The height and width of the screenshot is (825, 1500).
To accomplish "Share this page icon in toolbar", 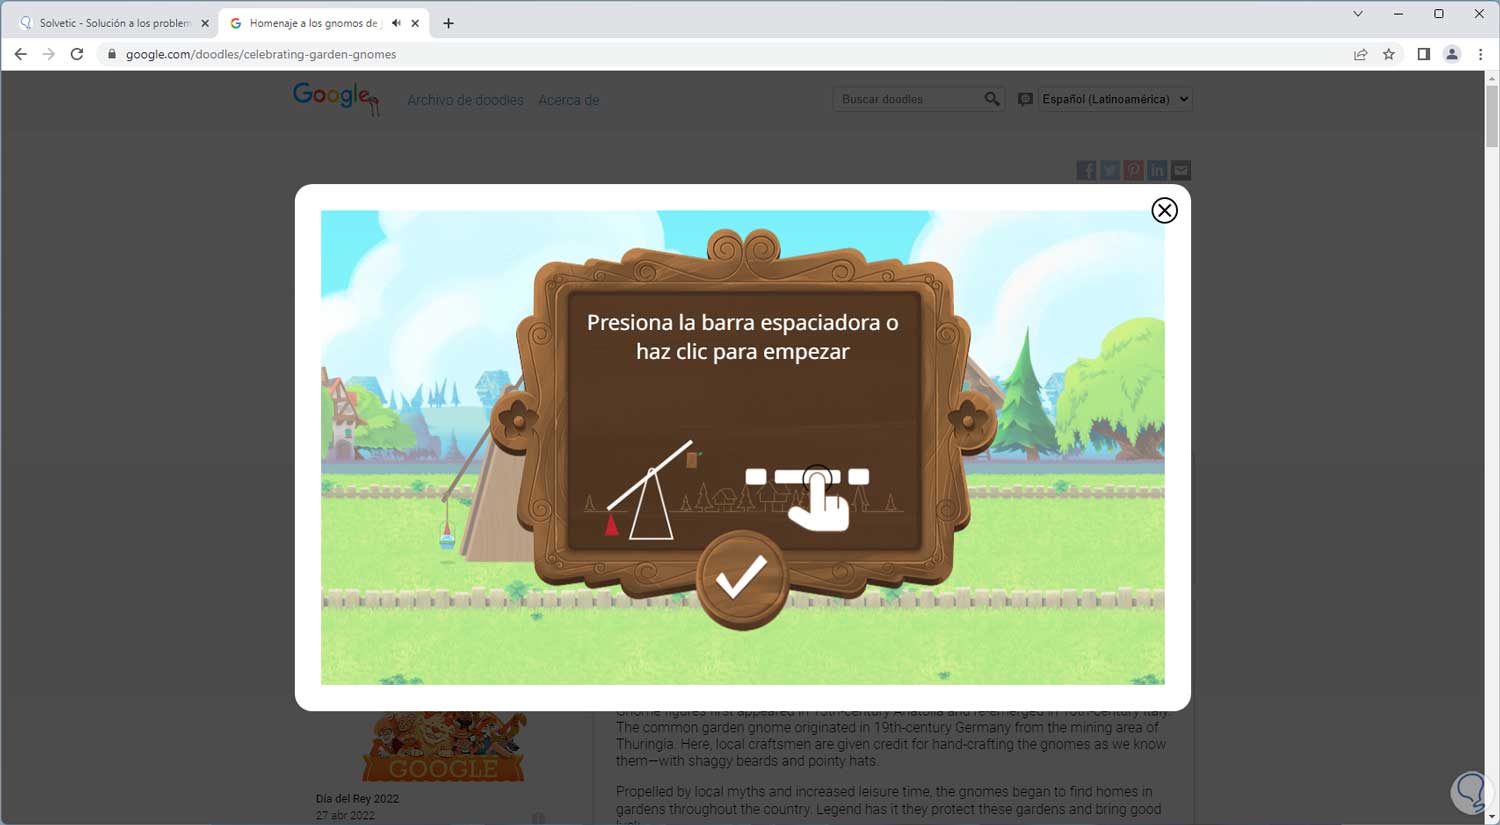I will 1360,54.
